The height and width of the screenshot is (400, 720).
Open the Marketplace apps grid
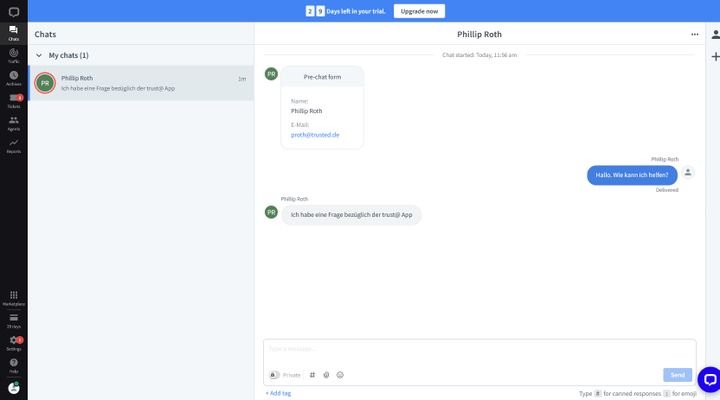[14, 298]
